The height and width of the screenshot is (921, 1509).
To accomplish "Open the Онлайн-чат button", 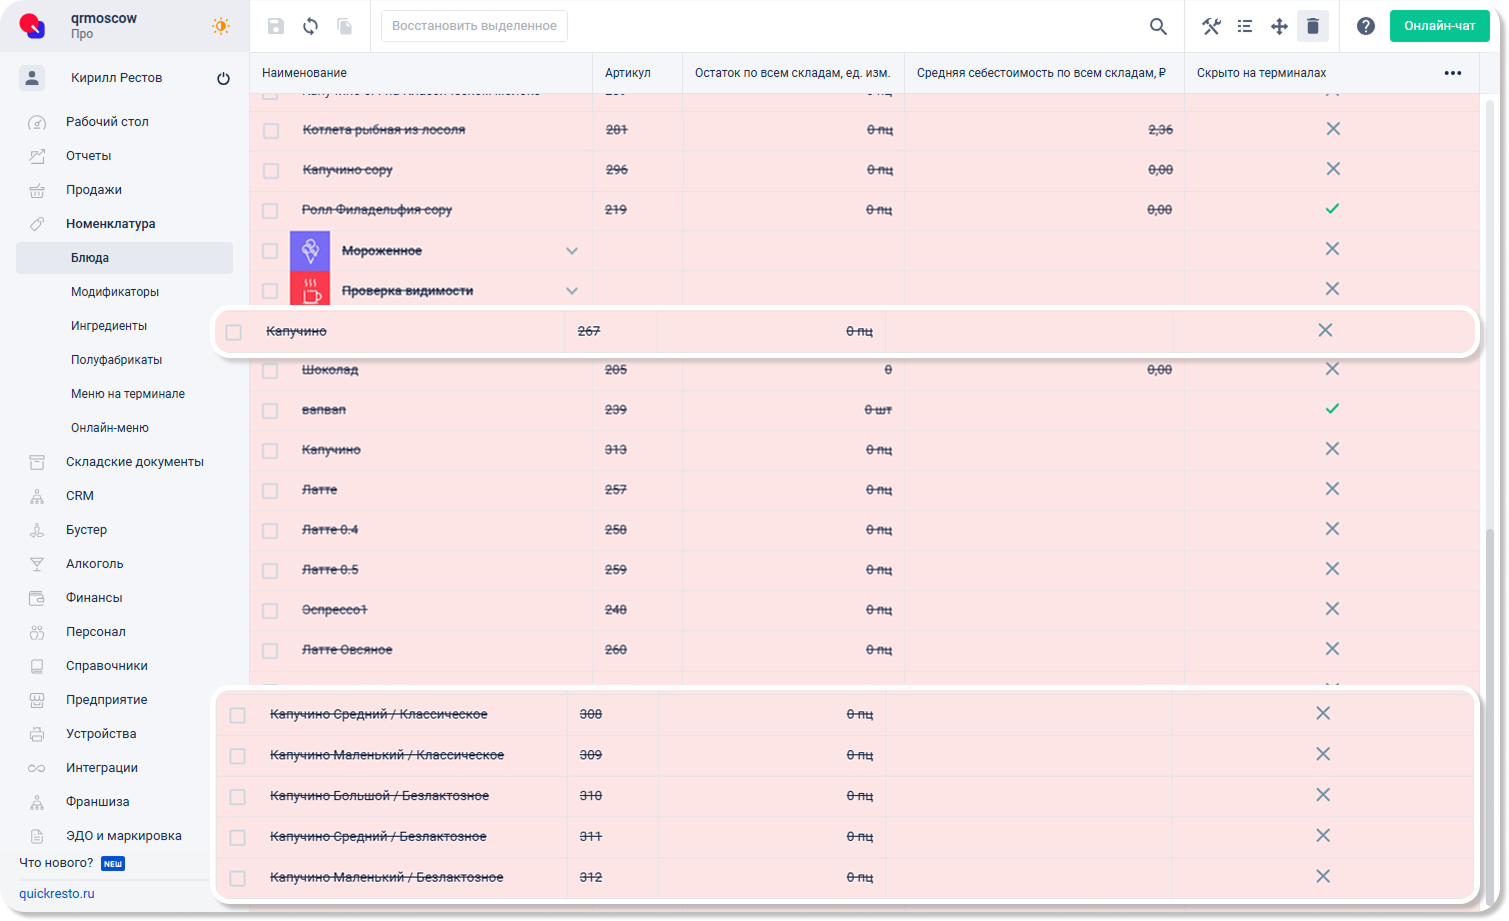I will pyautogui.click(x=1439, y=26).
